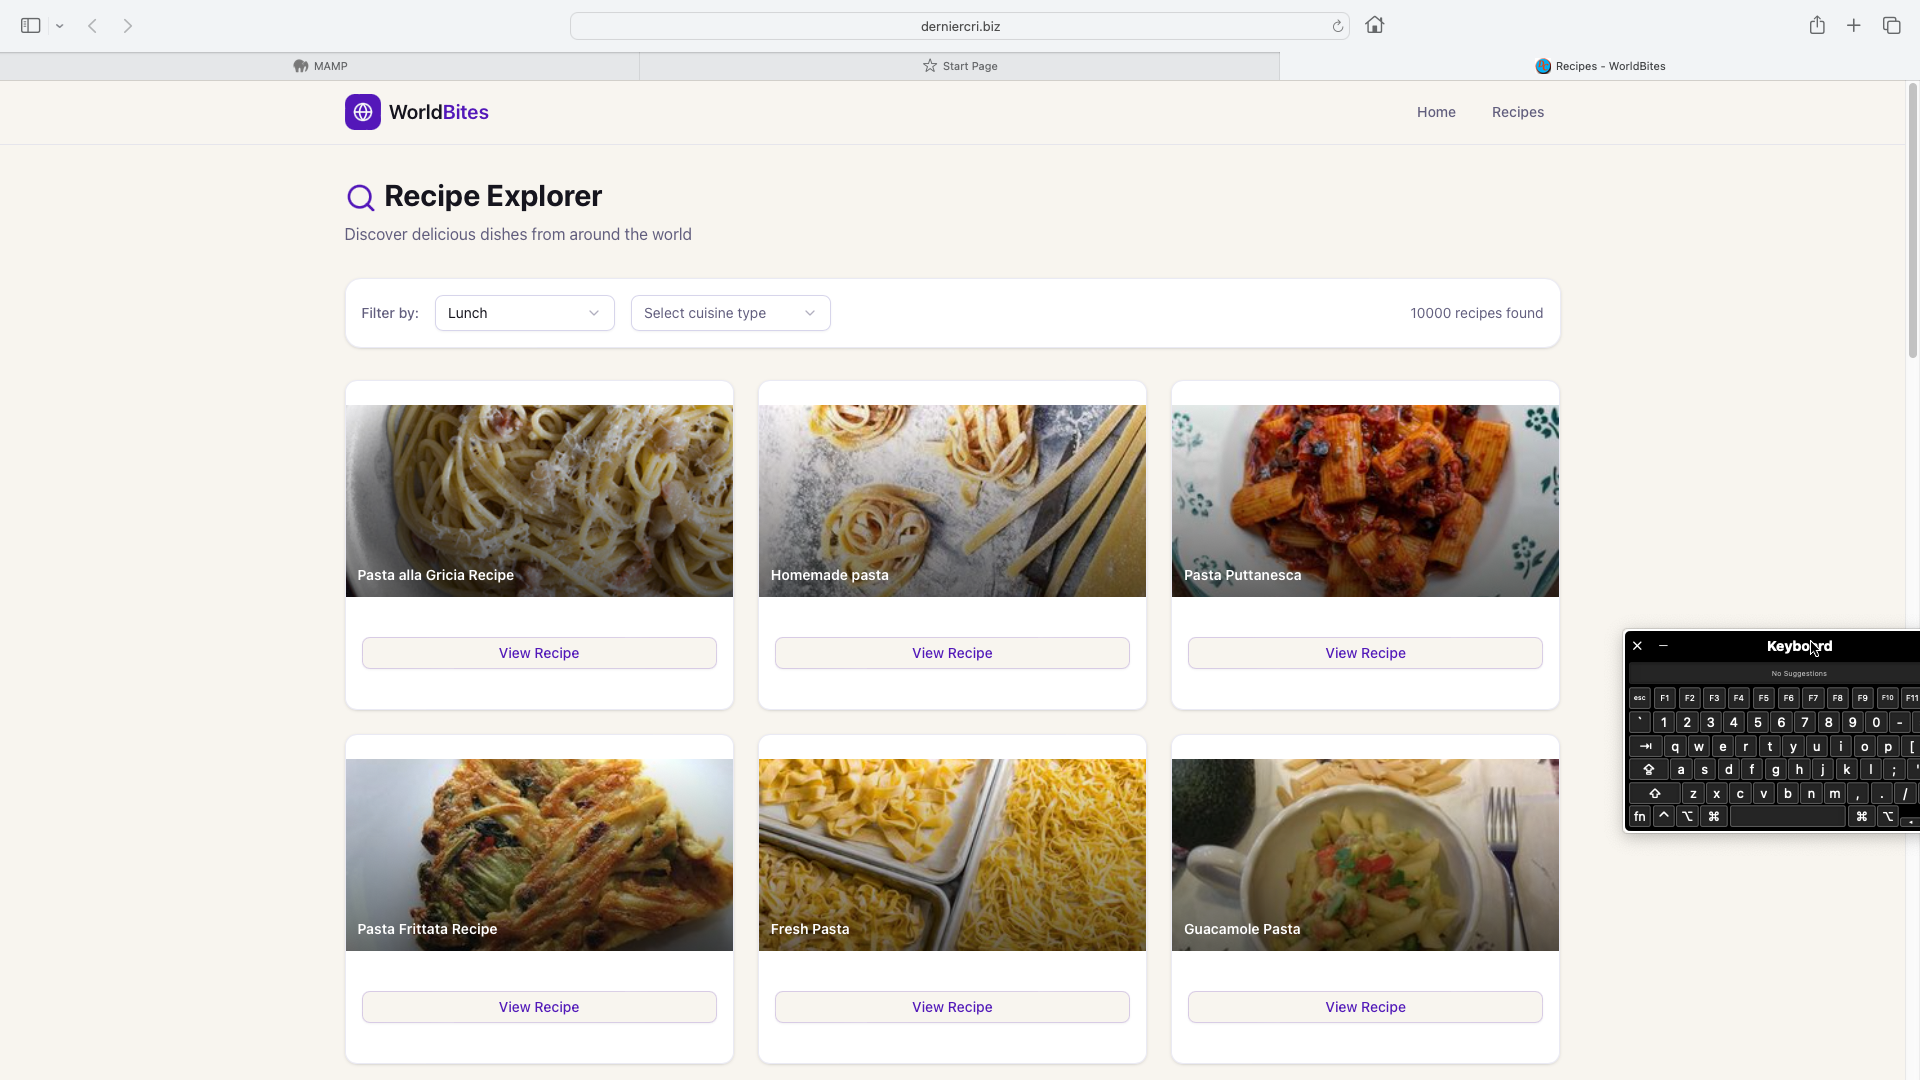Open the Select cuisine type dropdown
The width and height of the screenshot is (1920, 1080).
point(731,313)
